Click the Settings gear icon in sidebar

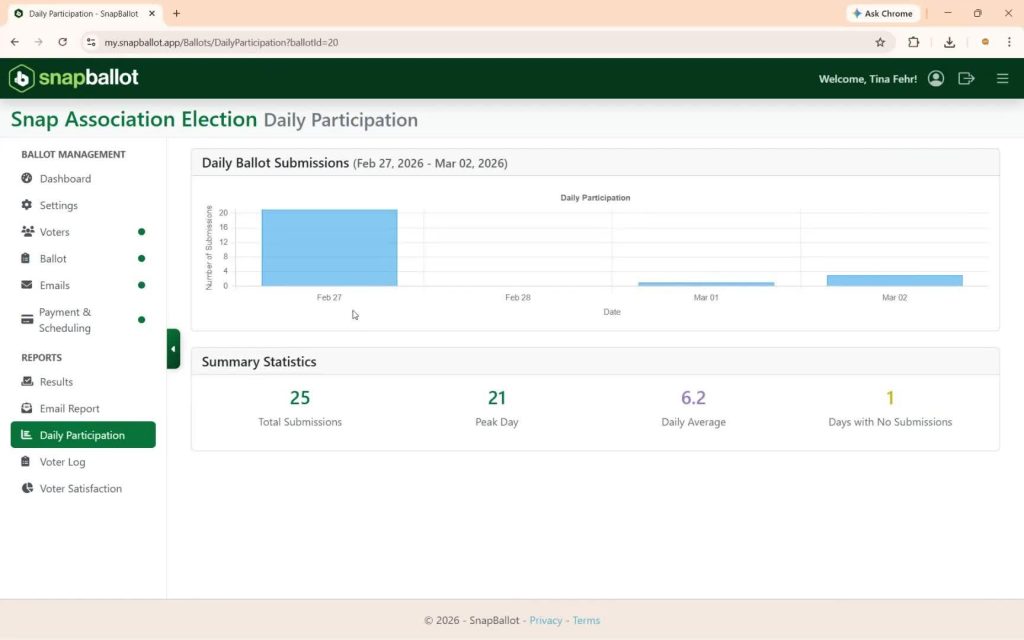point(27,205)
